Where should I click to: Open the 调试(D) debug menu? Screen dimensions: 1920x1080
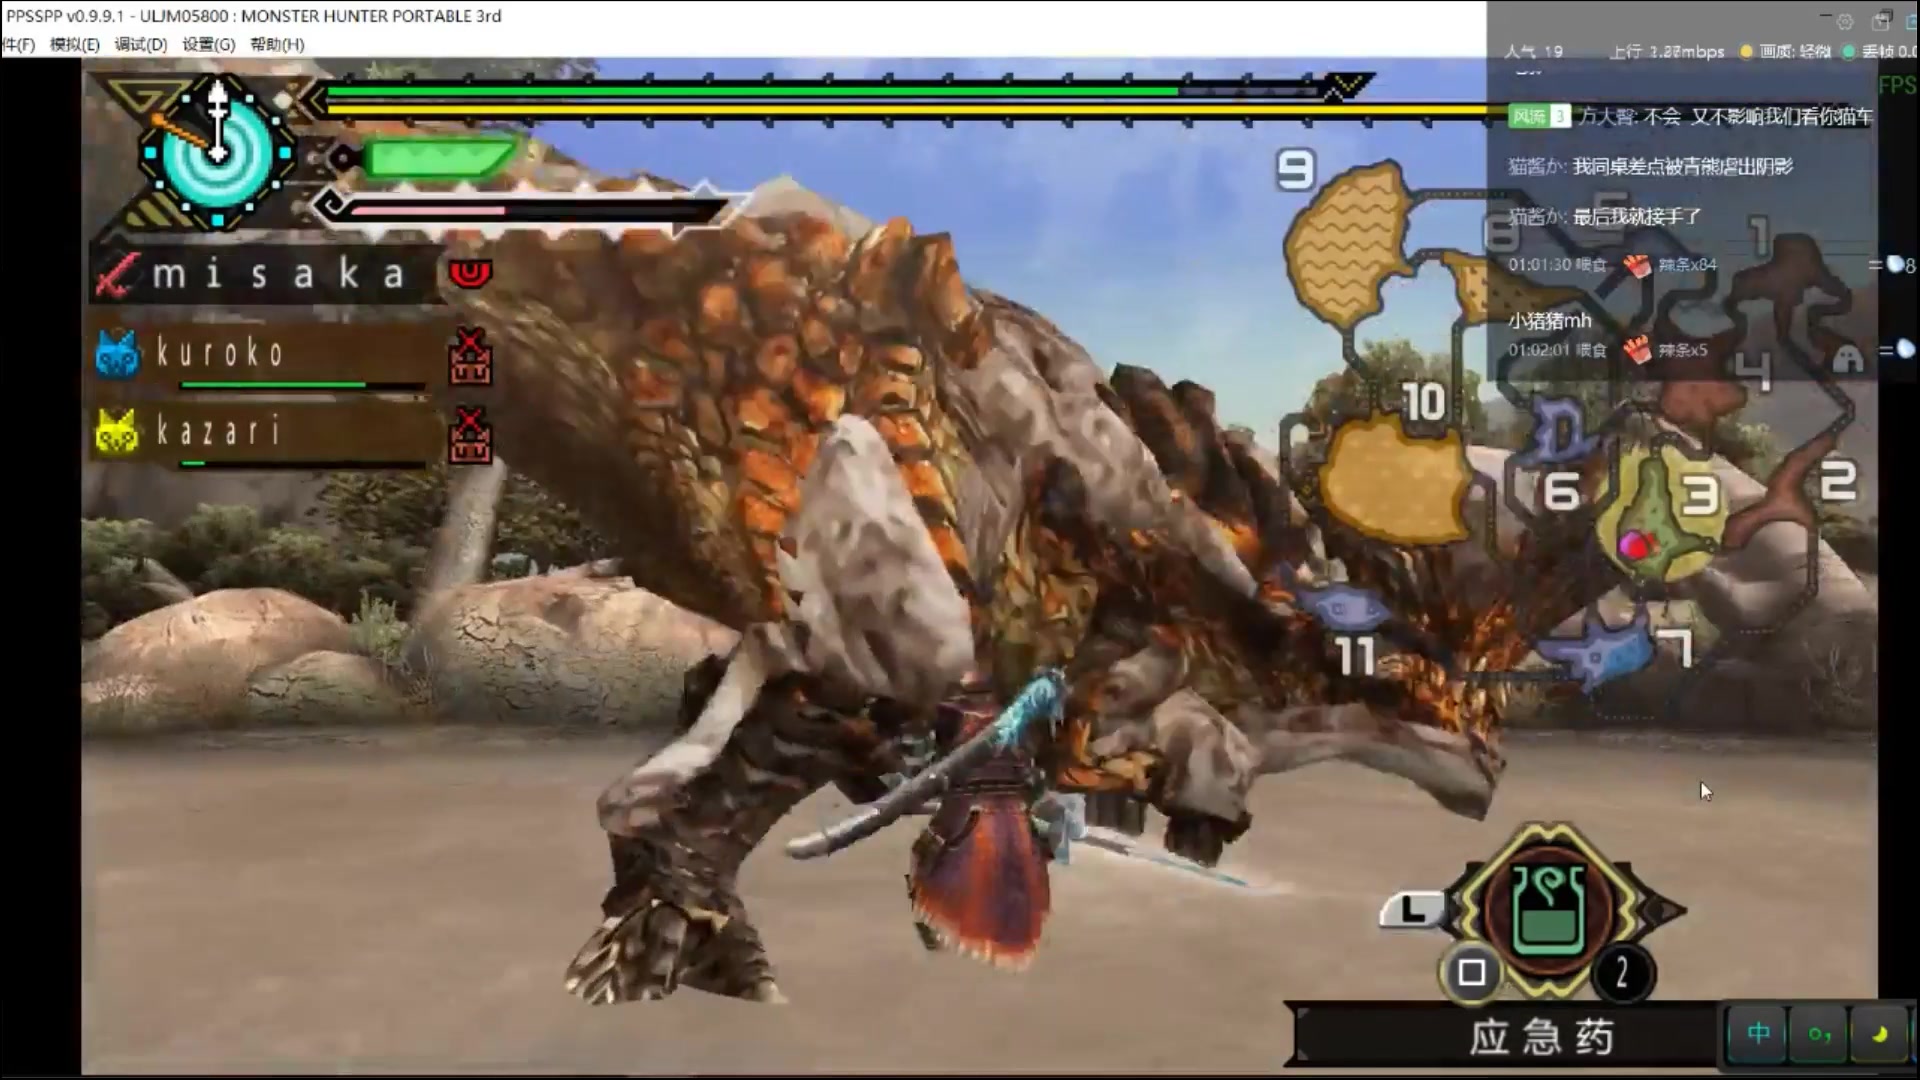click(x=140, y=44)
